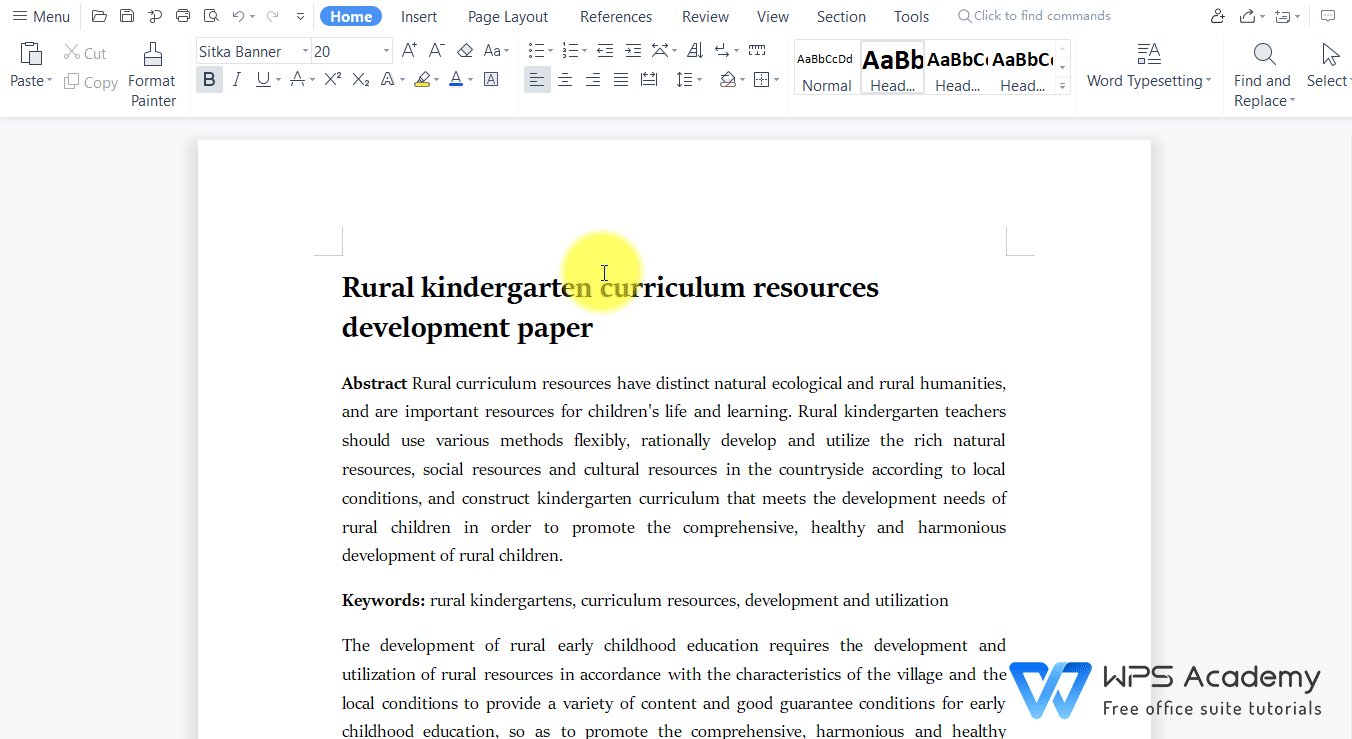Open the font name dropdown Sitka Banner

tap(305, 51)
